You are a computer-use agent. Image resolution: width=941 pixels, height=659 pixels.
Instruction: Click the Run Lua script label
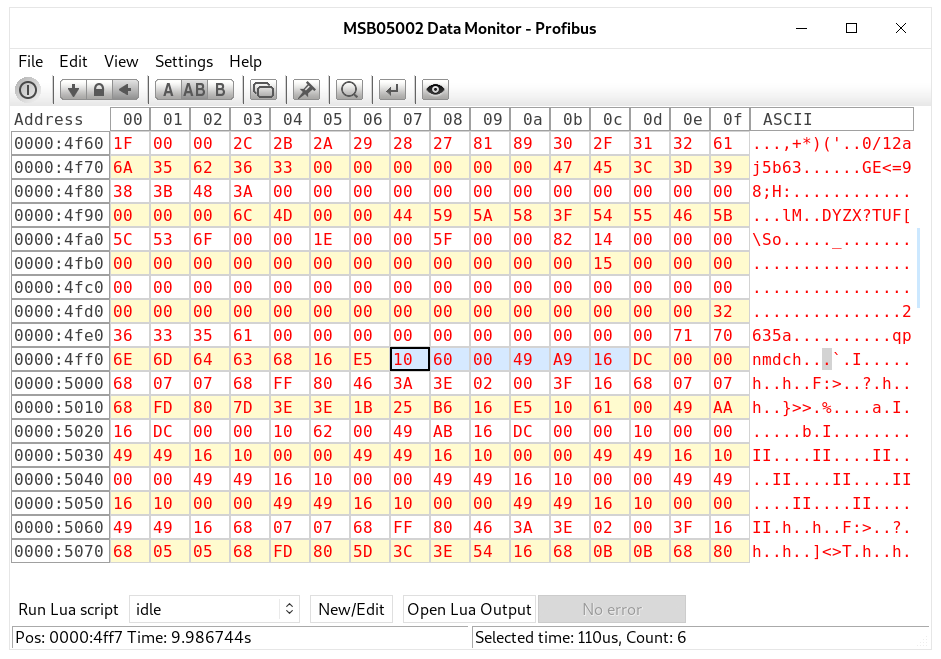click(x=68, y=609)
